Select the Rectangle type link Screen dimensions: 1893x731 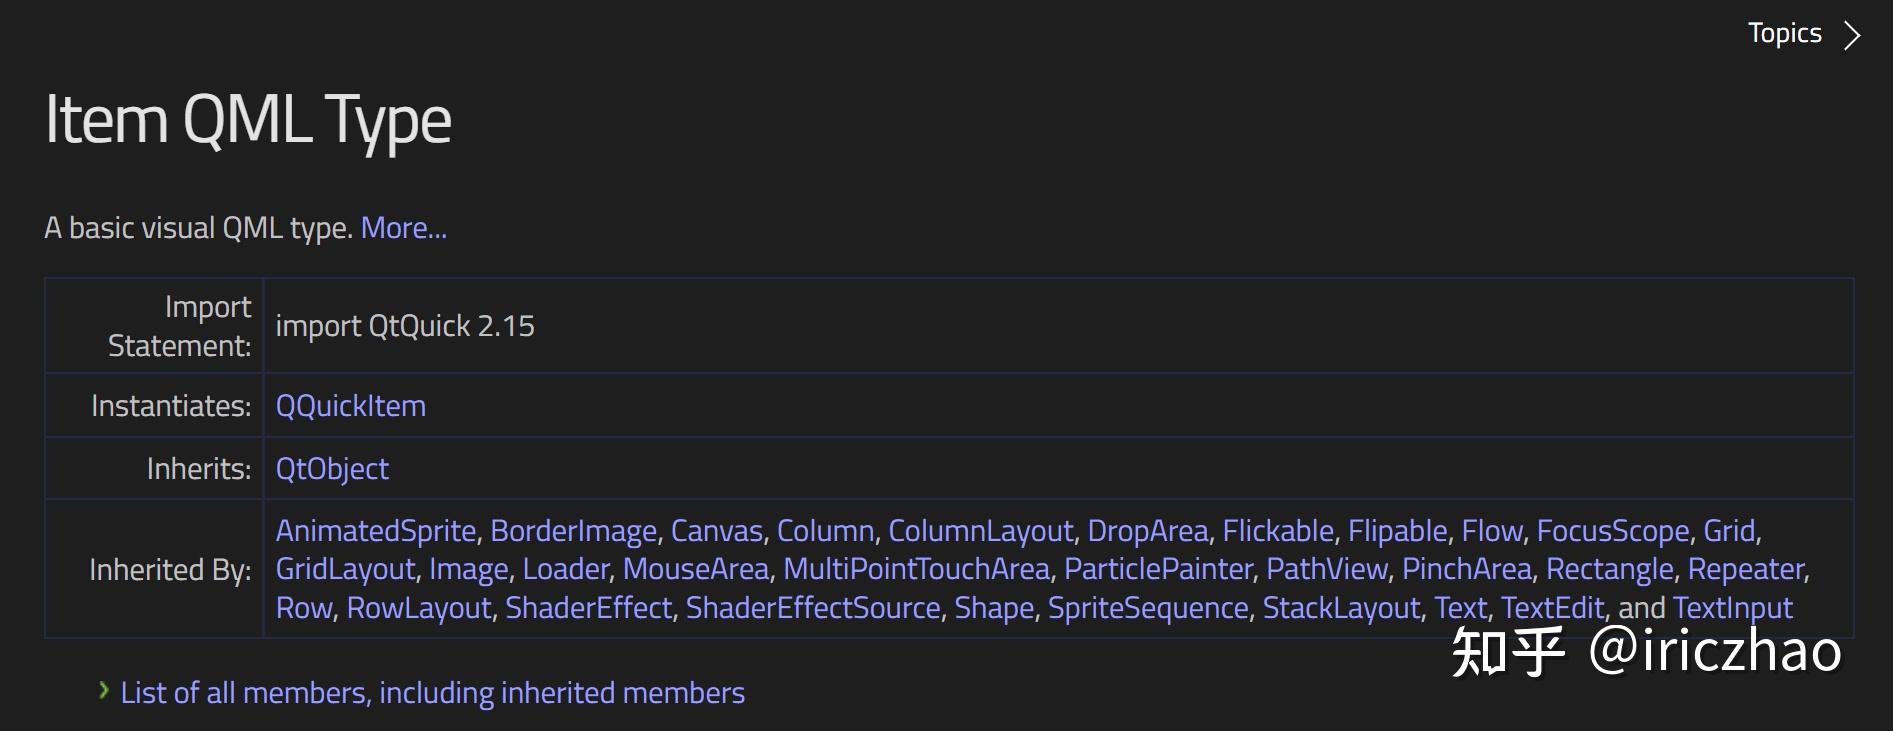(x=1609, y=570)
